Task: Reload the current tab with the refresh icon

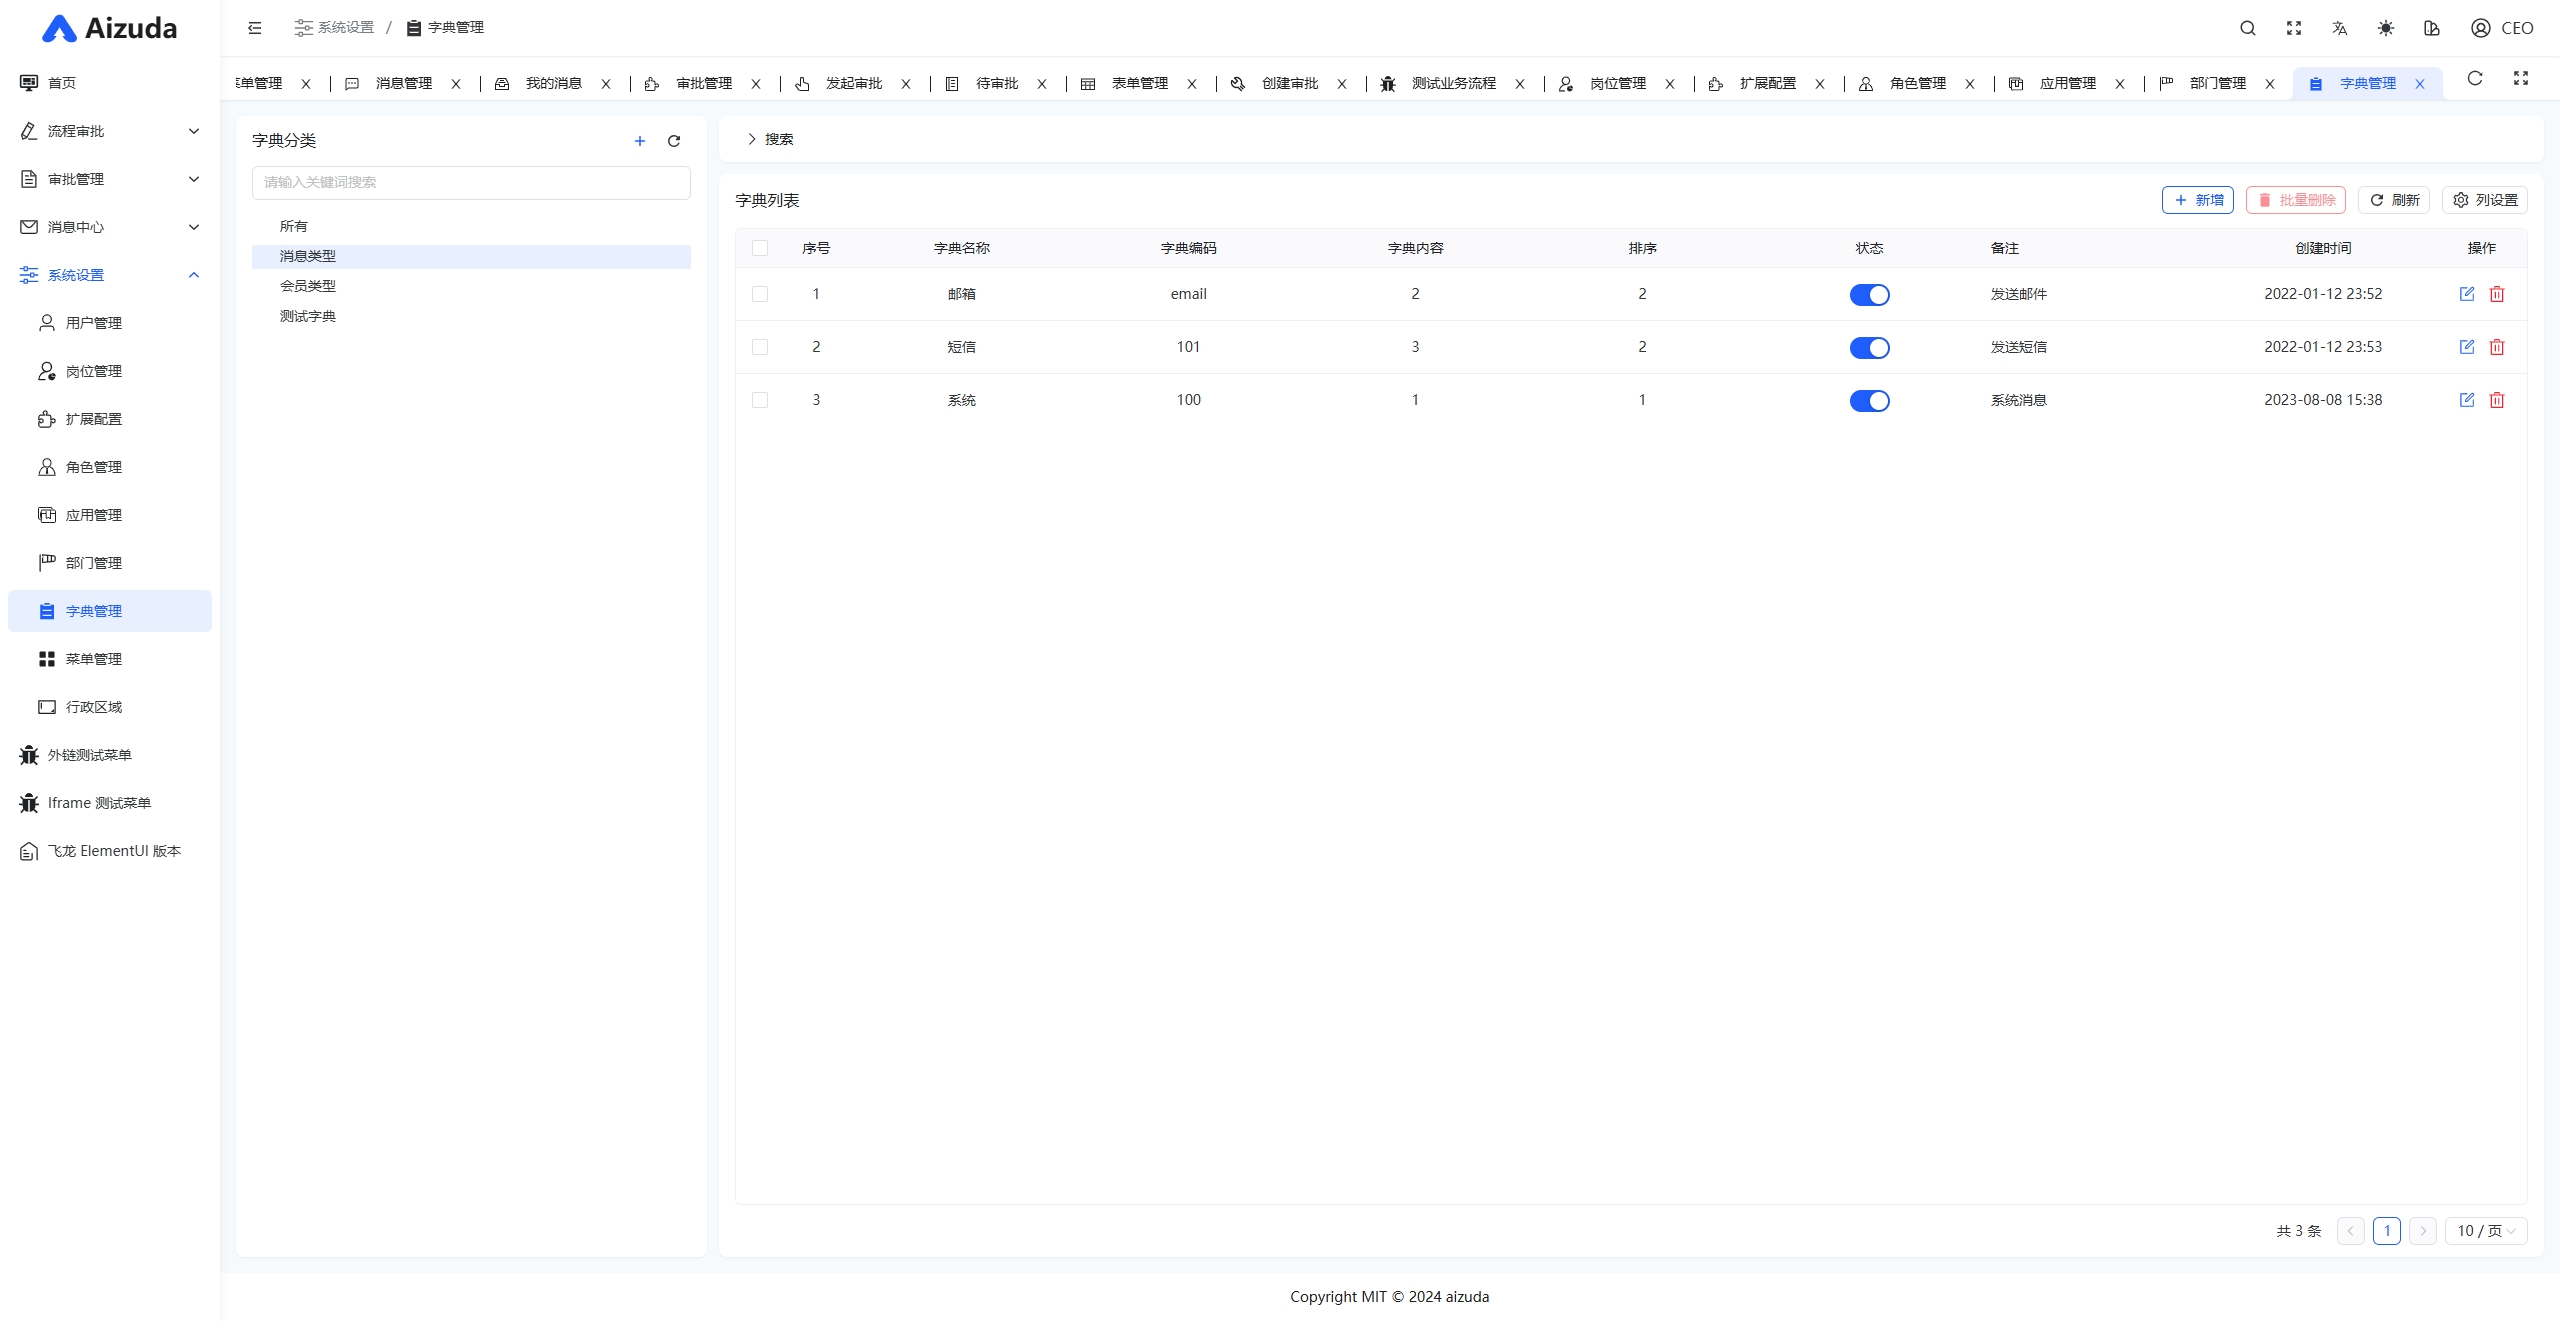Action: (2474, 79)
